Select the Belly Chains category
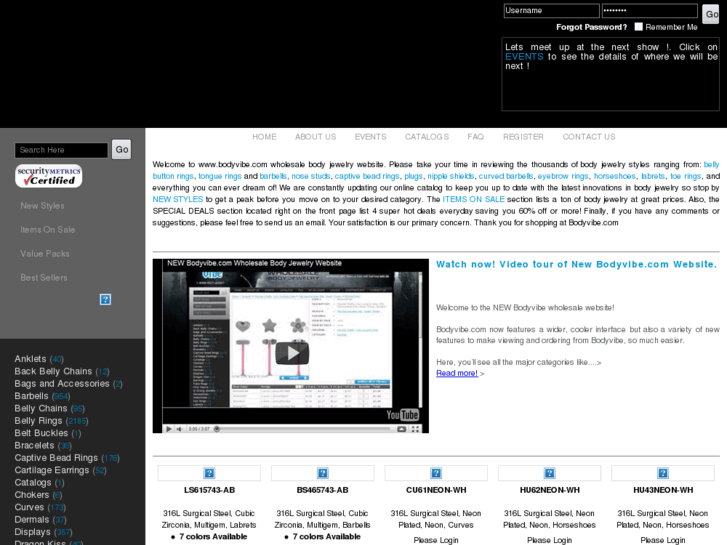Viewport: 727px width, 545px height. click(41, 409)
